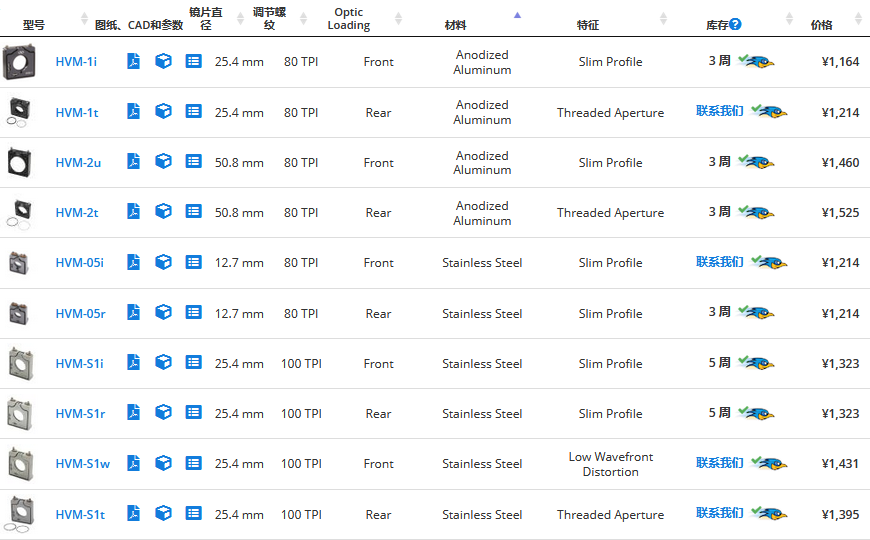Open specs list icon for HVM-2u
Viewport: 870px width, 540px height.
(193, 162)
